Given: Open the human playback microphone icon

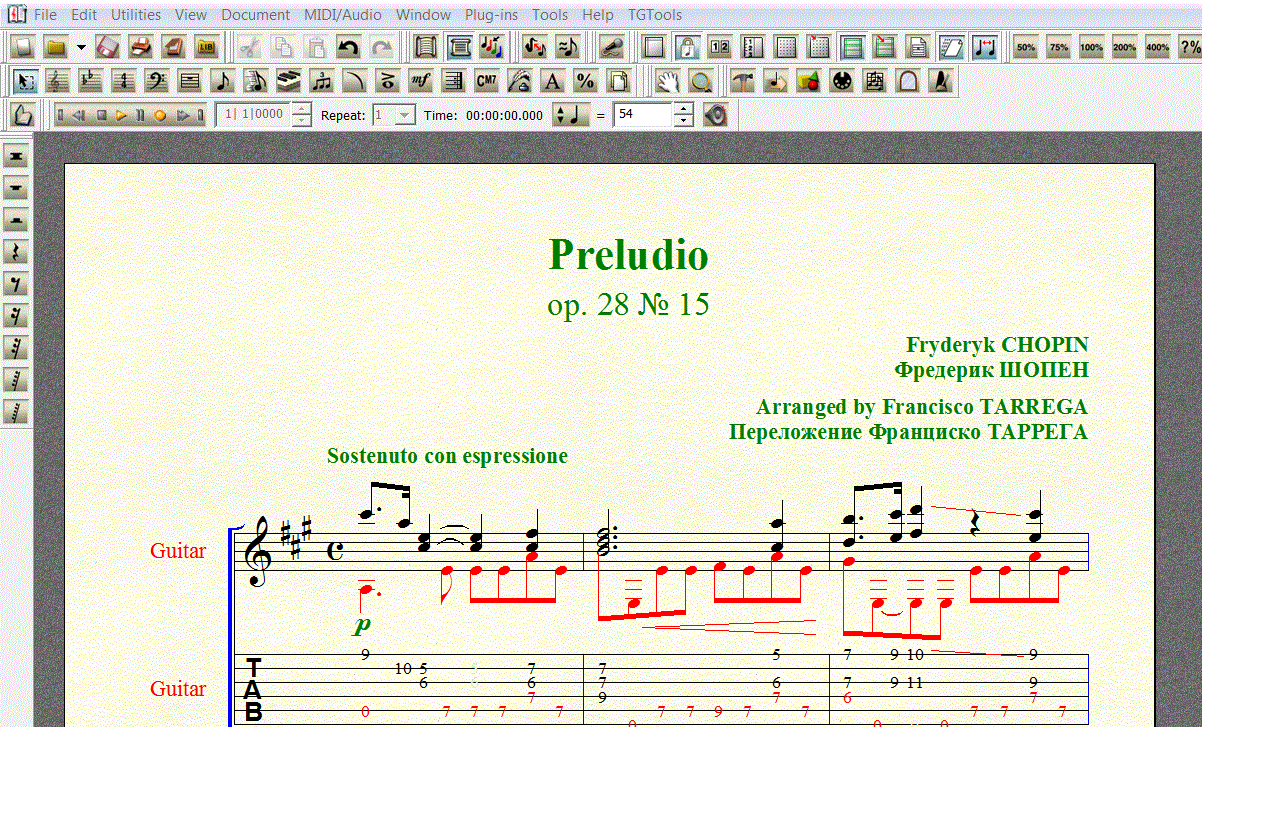Looking at the screenshot, I should [x=612, y=47].
